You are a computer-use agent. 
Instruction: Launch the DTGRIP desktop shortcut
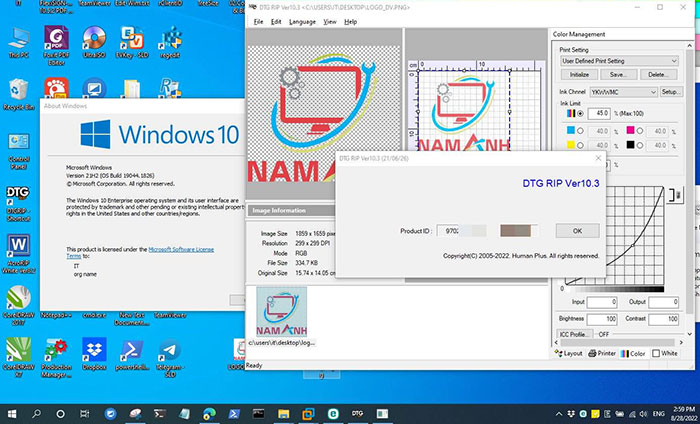pos(17,198)
